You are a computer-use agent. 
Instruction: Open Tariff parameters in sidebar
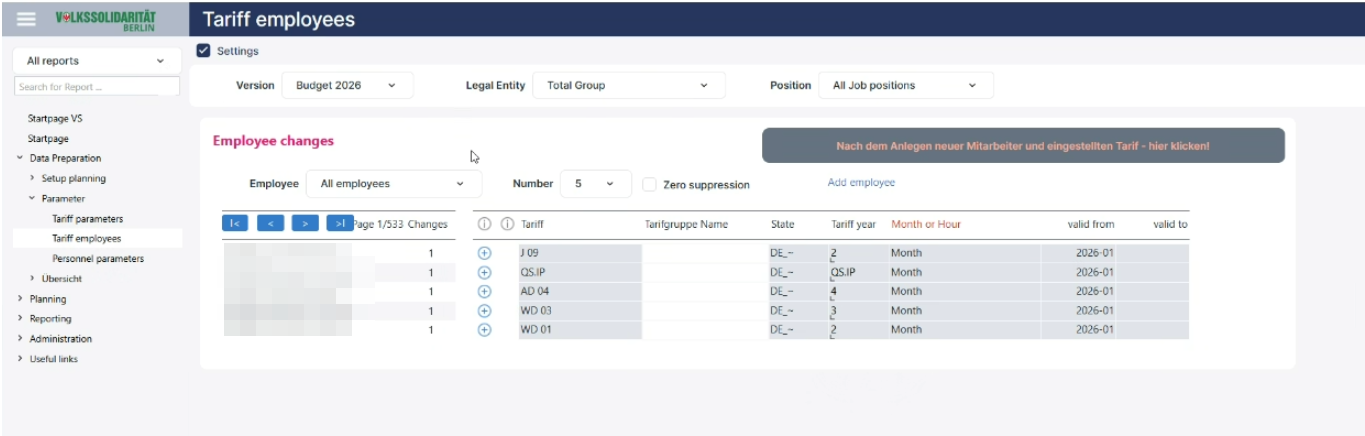point(88,219)
